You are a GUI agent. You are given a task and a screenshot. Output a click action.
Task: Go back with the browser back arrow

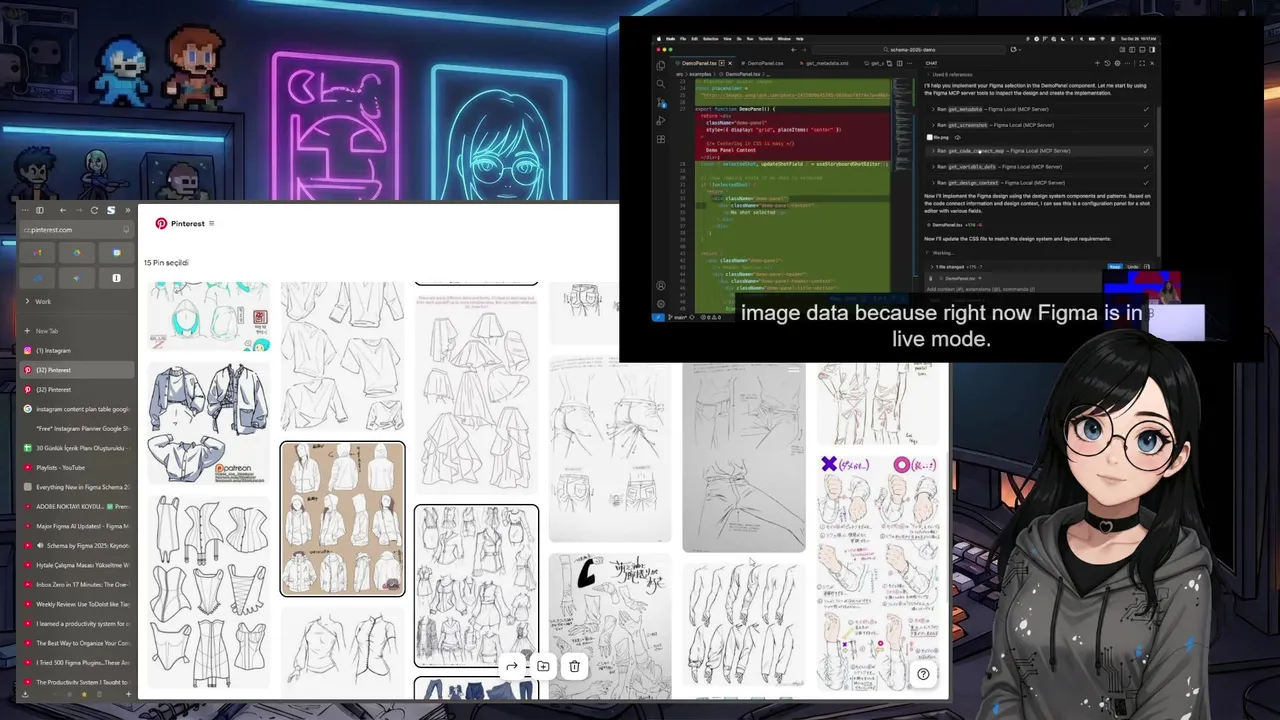coord(62,210)
